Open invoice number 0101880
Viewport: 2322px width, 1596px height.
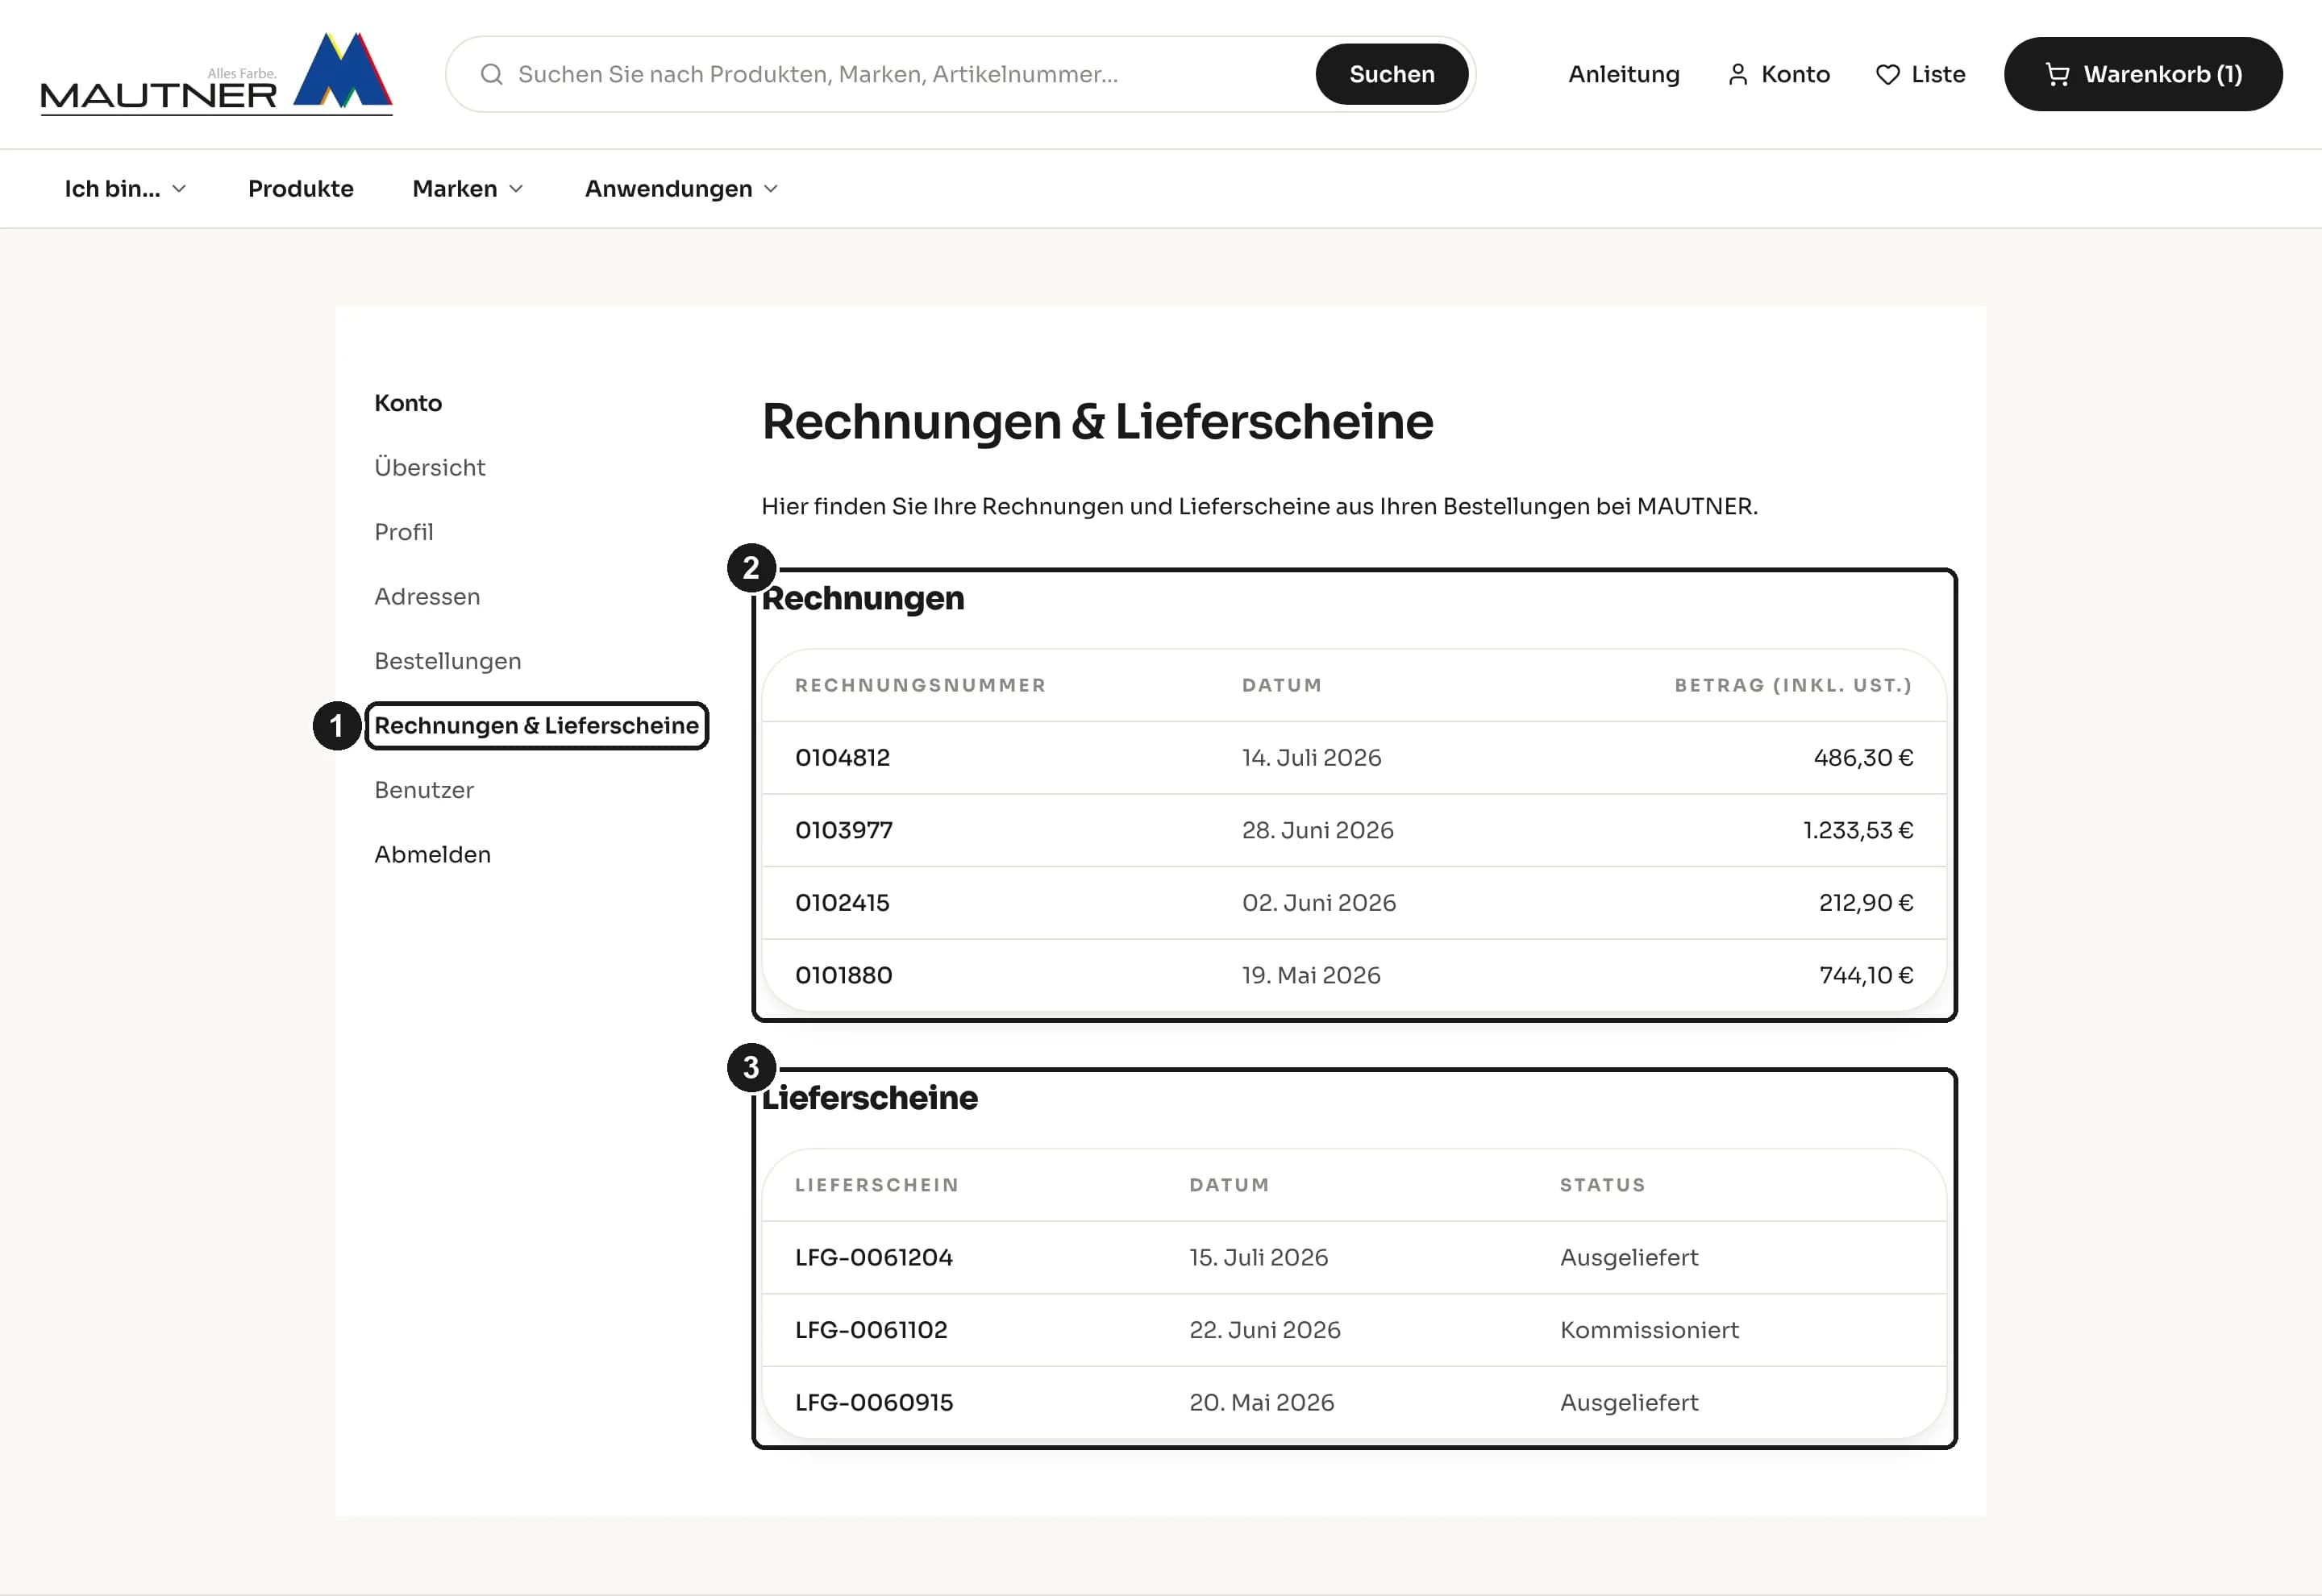[843, 975]
